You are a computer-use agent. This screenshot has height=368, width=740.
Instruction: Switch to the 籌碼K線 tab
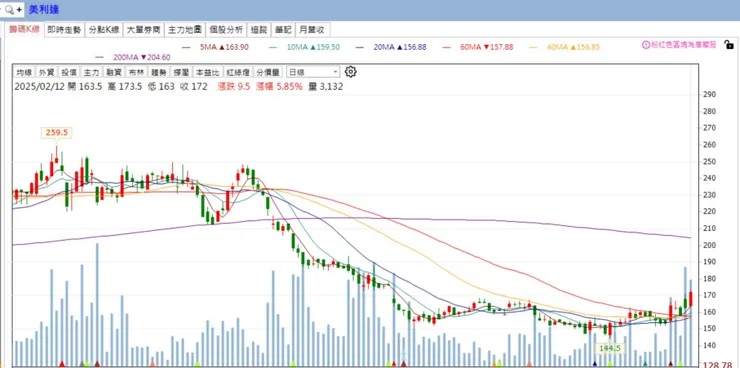coord(25,30)
